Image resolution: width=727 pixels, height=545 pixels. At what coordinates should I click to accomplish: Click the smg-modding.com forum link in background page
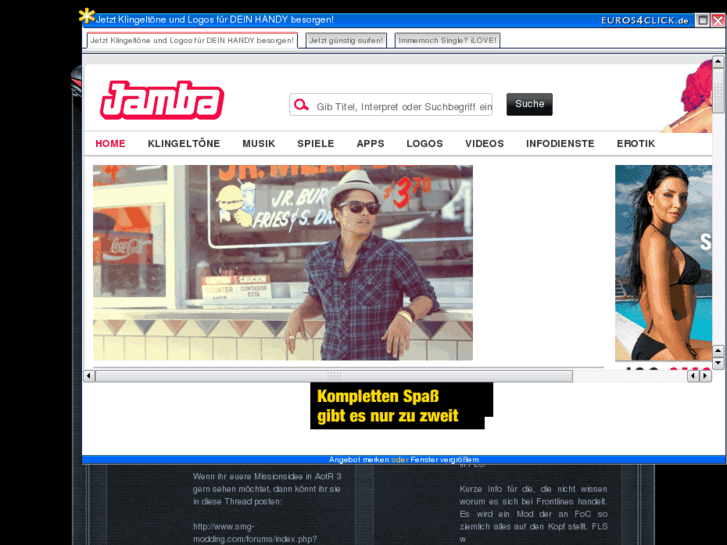tap(255, 532)
